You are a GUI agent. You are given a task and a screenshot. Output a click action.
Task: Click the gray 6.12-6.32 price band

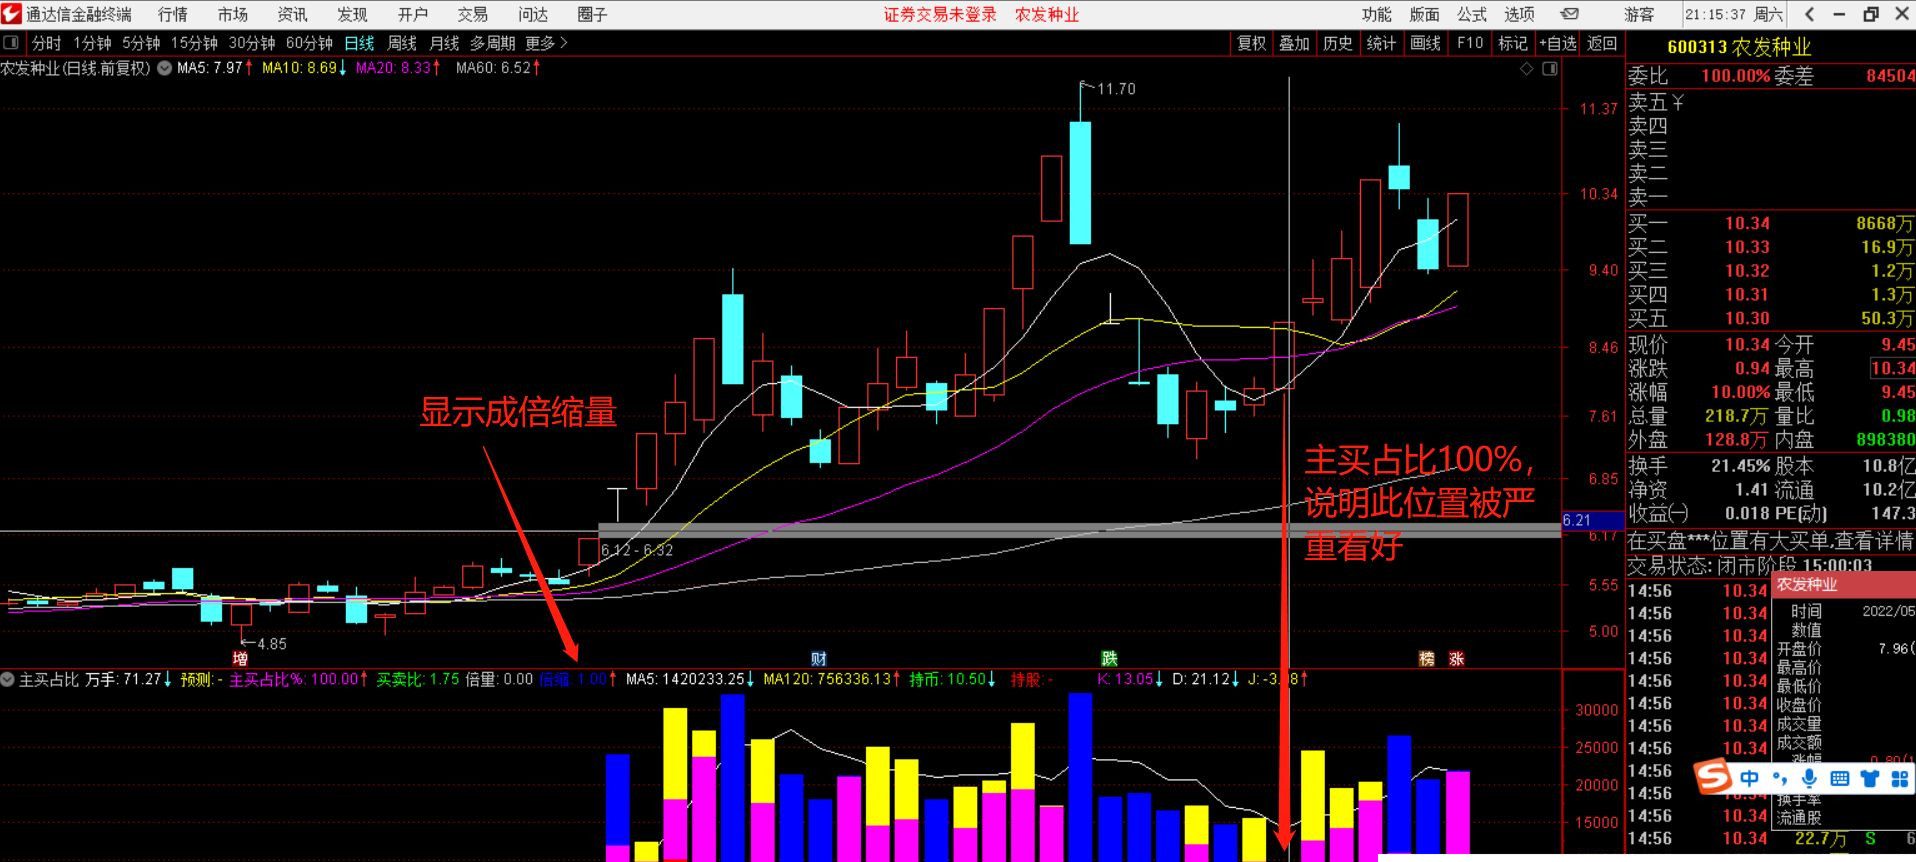(x=1000, y=530)
